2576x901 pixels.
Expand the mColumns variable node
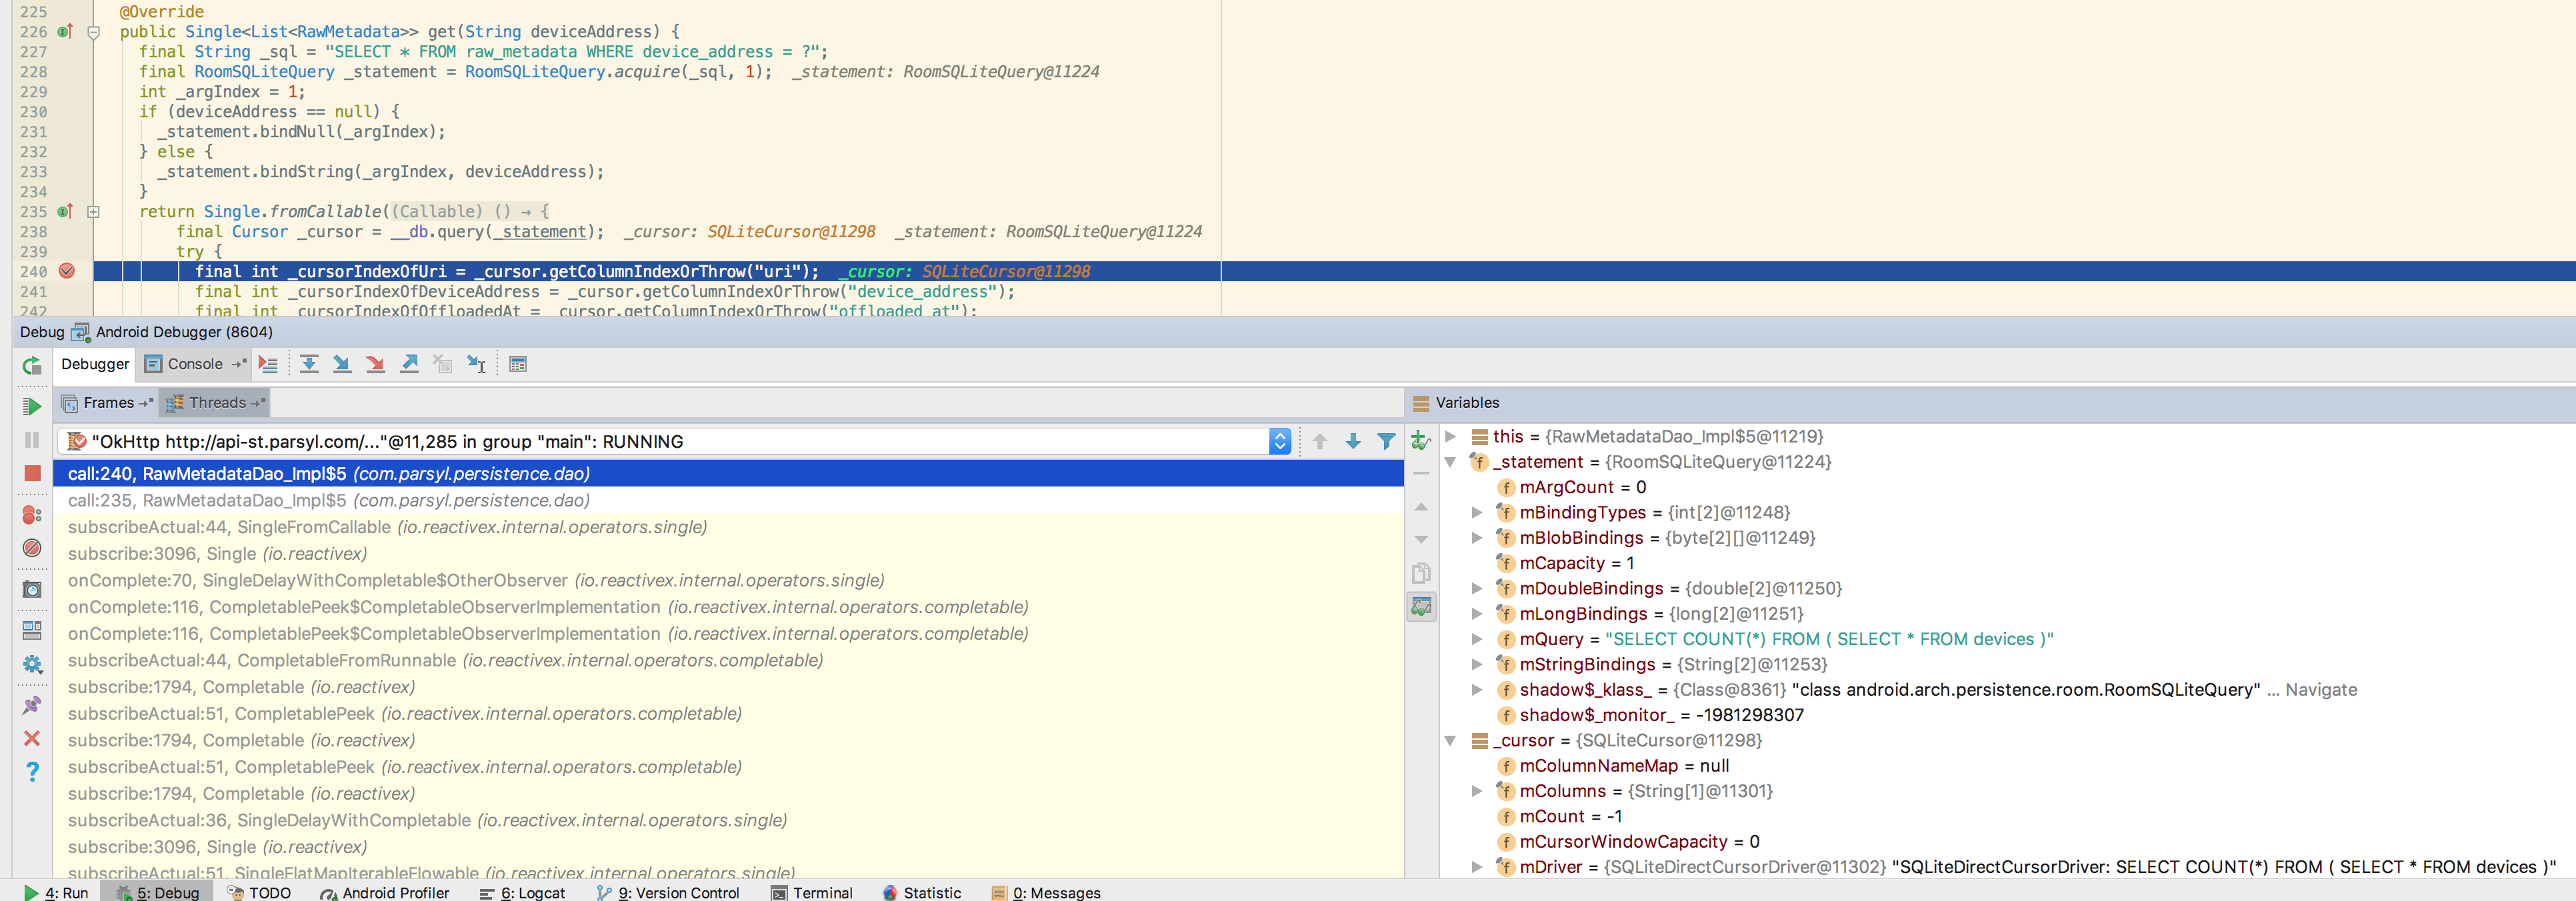click(1477, 791)
